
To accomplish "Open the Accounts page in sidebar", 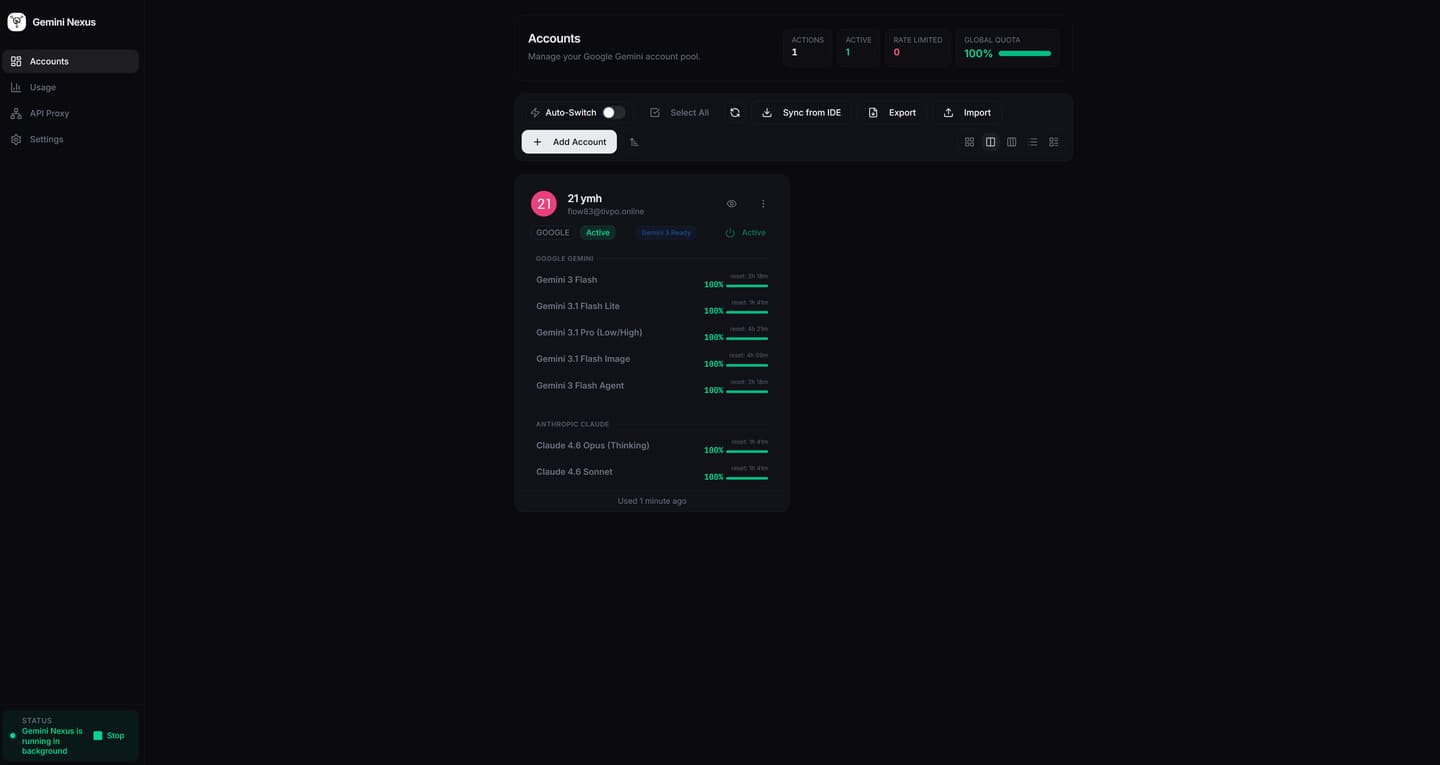I will point(70,61).
